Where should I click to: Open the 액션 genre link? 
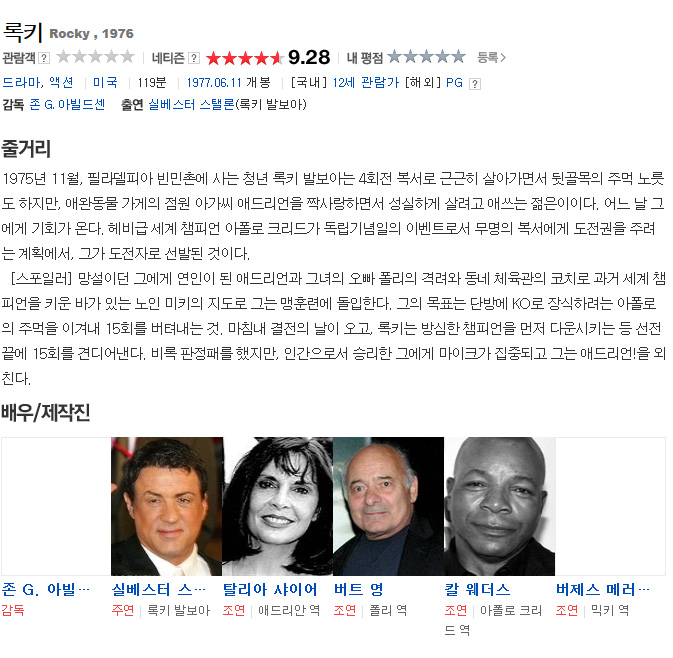(61, 82)
